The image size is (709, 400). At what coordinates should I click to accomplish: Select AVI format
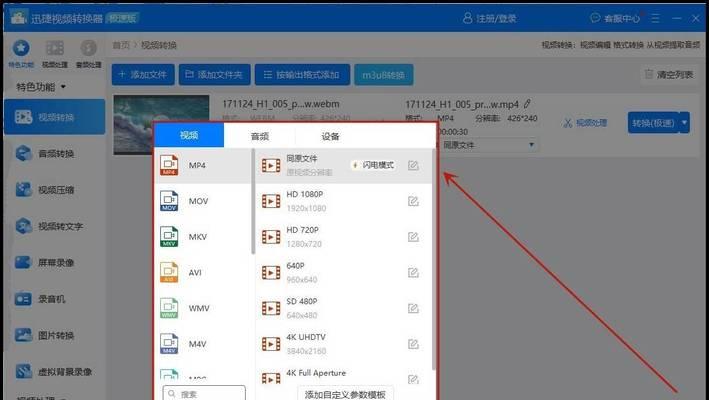pyautogui.click(x=203, y=273)
